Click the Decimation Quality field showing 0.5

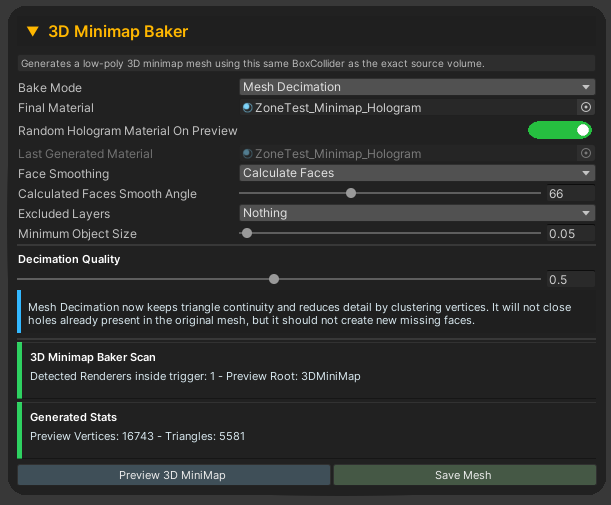(570, 279)
